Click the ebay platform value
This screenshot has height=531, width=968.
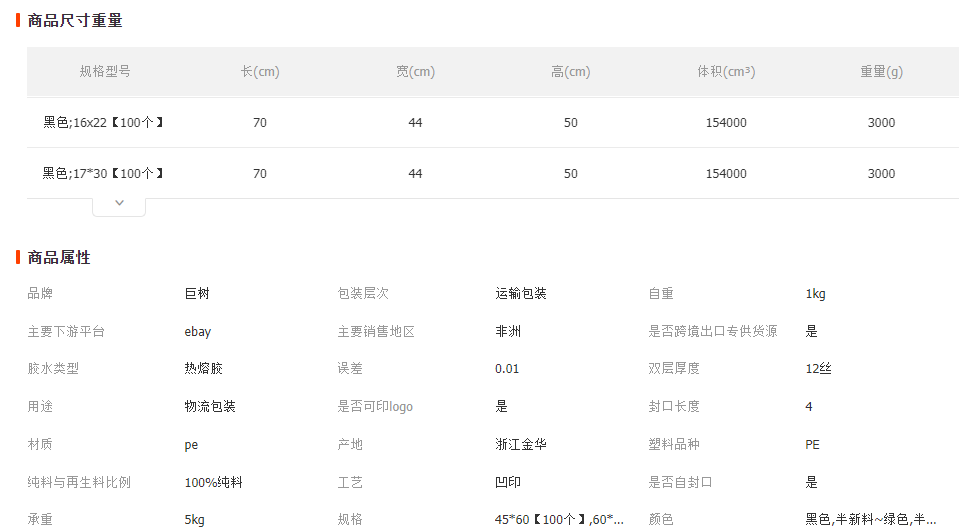(198, 332)
